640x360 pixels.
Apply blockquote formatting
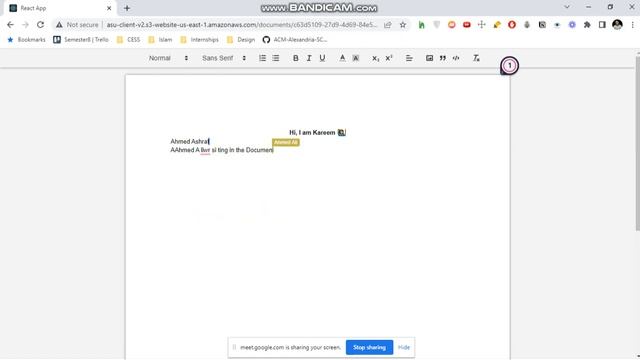click(x=443, y=58)
